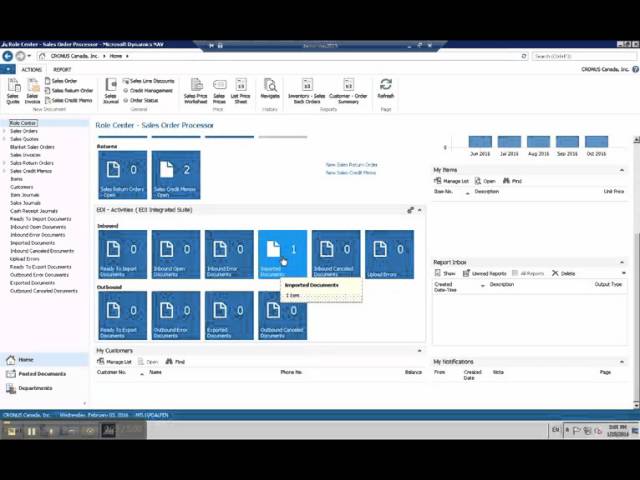Viewport: 640px width, 480px height.
Task: Open Sales Invoices in the navigation pane
Action: [x=25, y=155]
